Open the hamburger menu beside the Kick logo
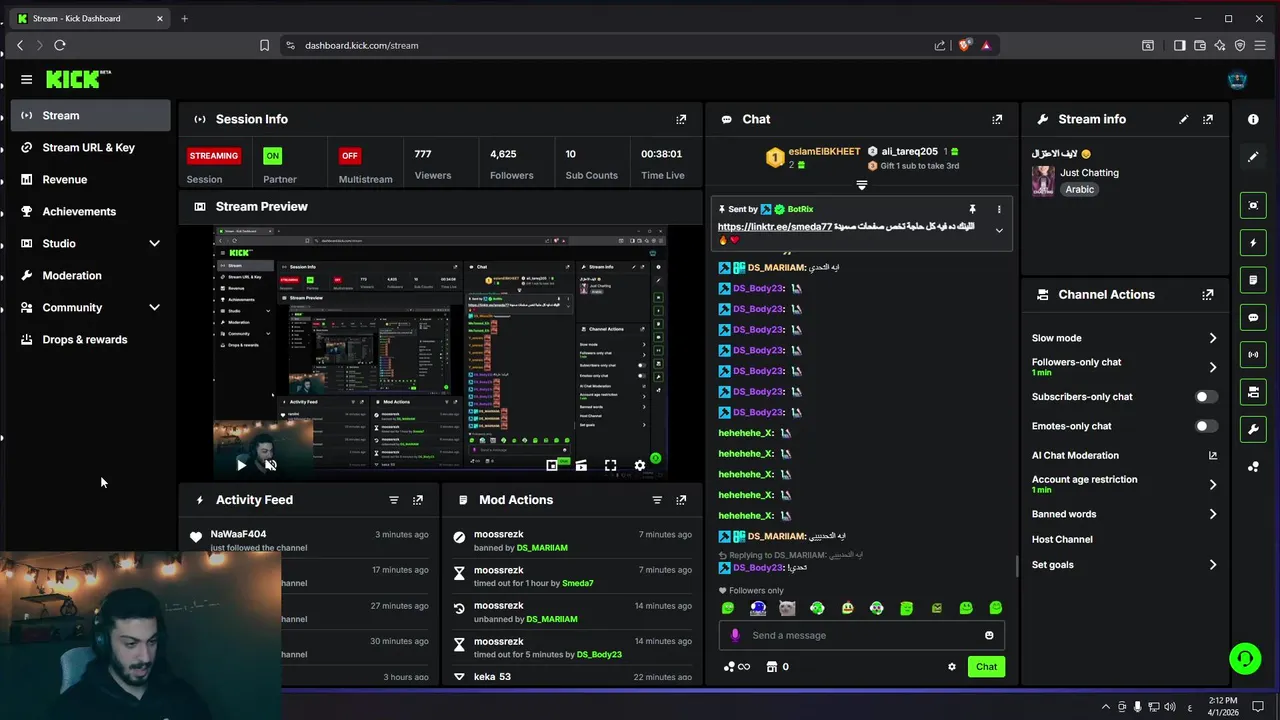The image size is (1280, 720). (26, 79)
